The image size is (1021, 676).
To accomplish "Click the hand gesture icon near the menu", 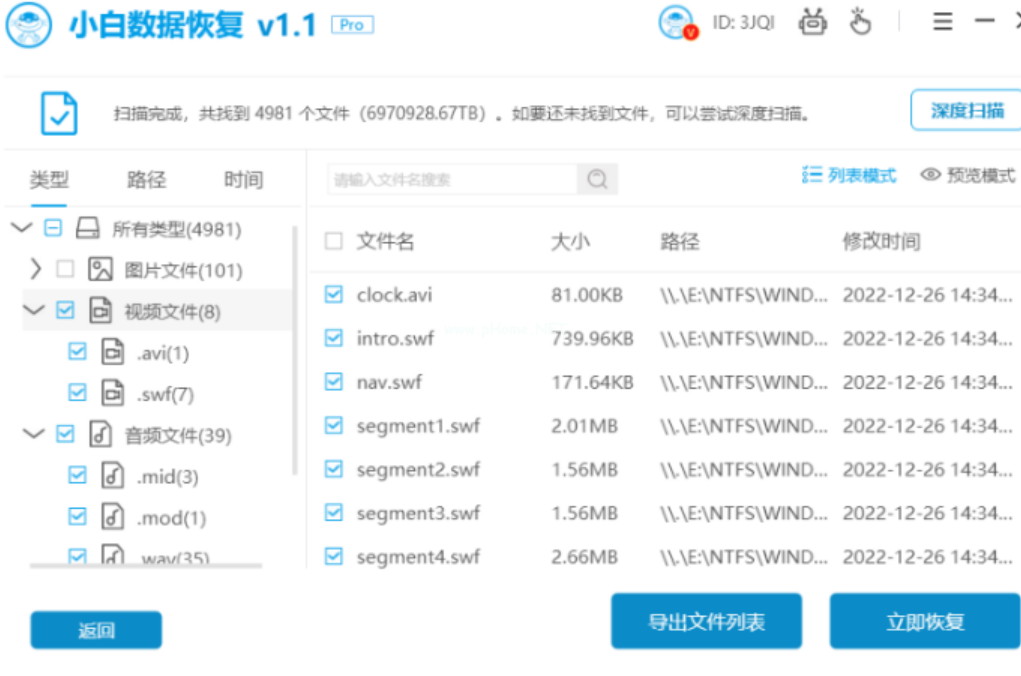I will tap(861, 22).
